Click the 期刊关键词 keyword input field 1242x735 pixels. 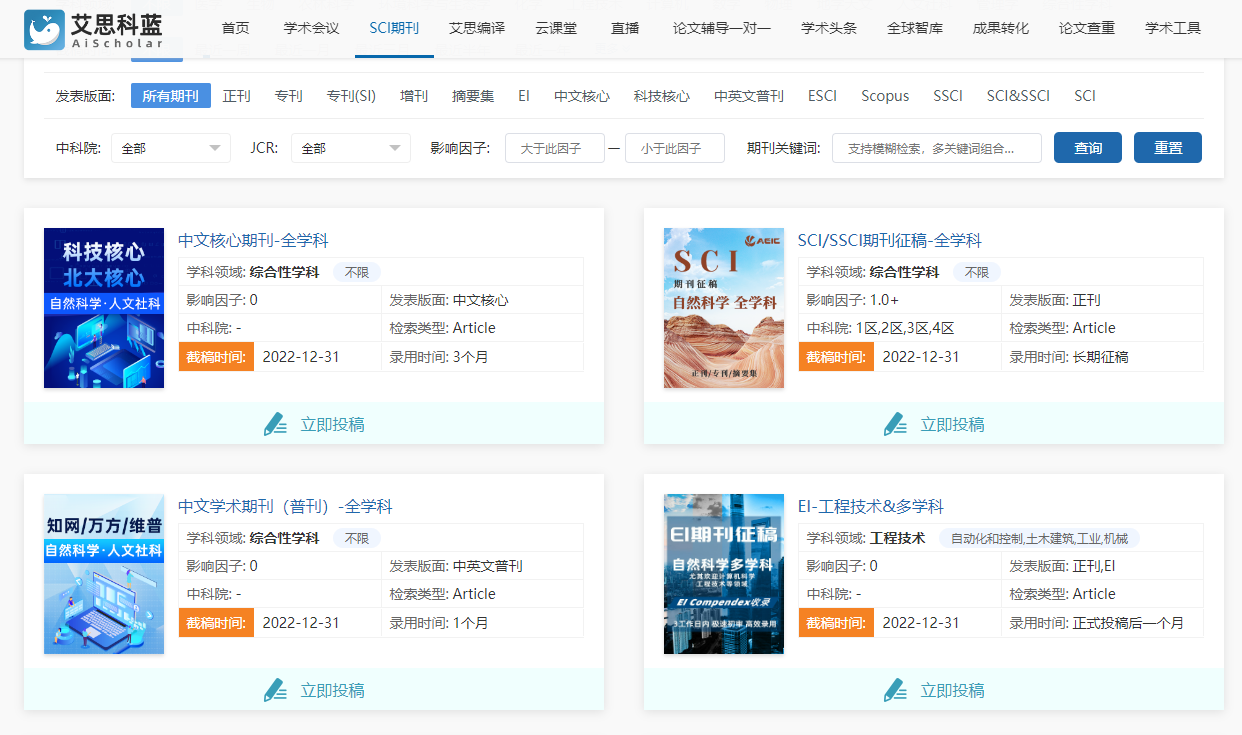(x=936, y=147)
